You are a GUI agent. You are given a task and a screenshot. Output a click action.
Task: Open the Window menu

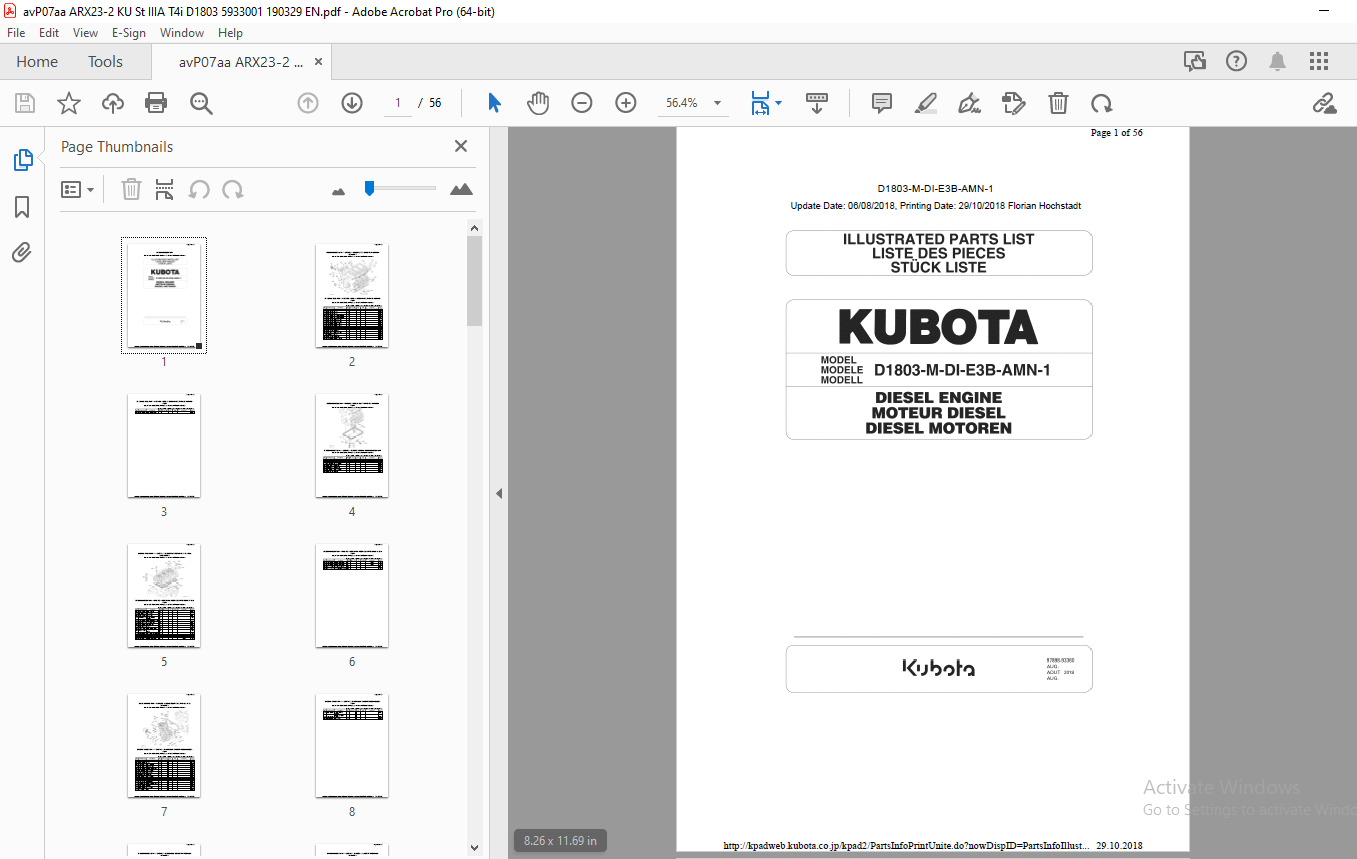click(182, 33)
